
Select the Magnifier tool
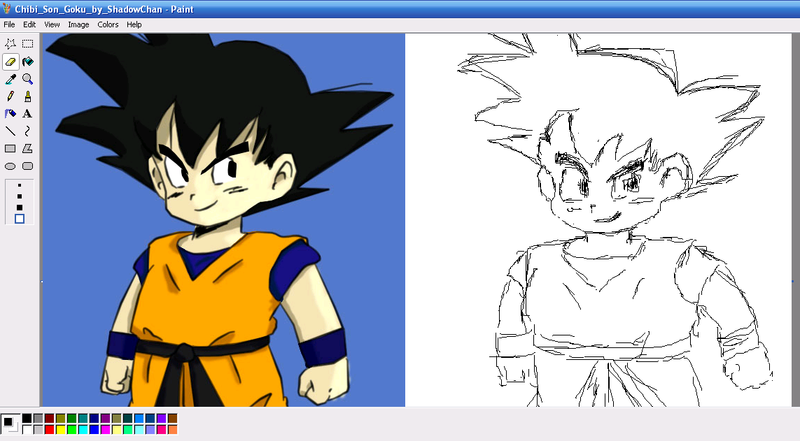(28, 79)
